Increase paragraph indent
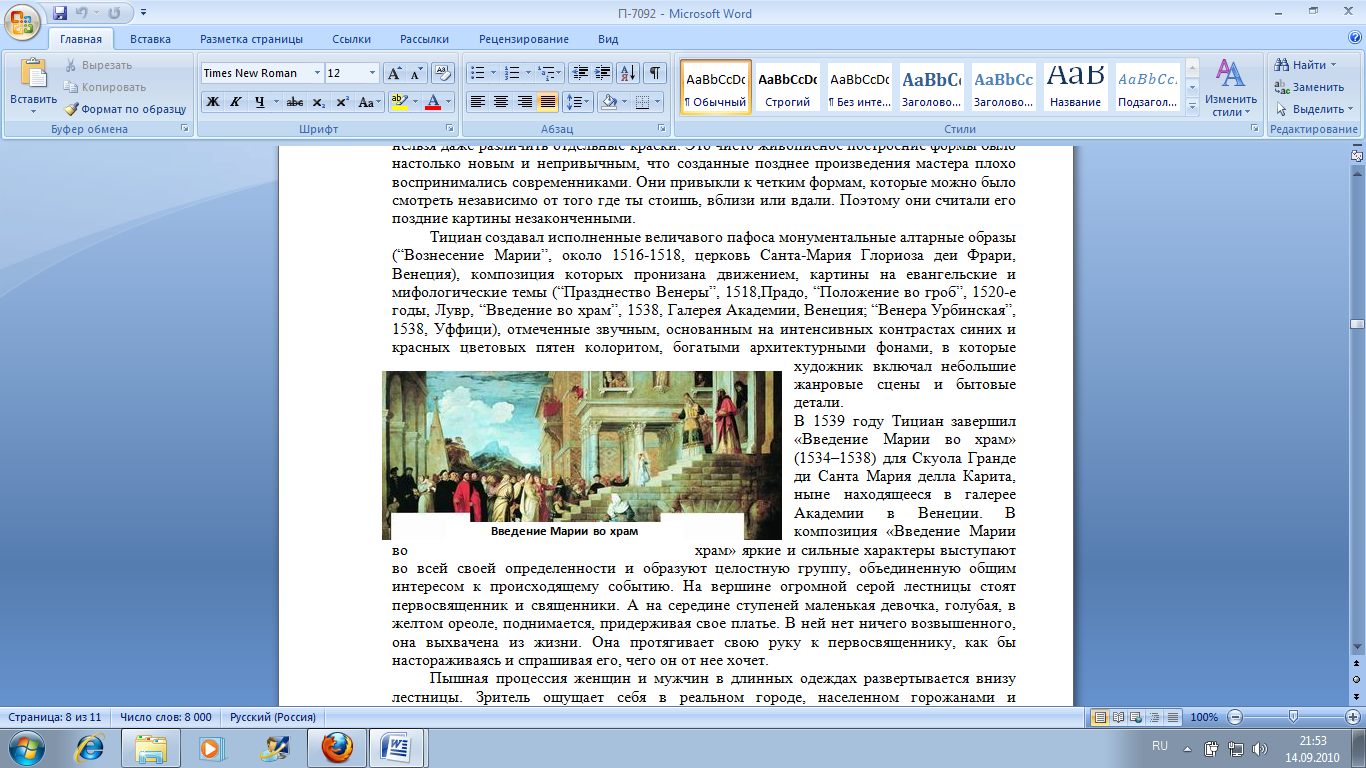The height and width of the screenshot is (768, 1366). click(x=602, y=73)
